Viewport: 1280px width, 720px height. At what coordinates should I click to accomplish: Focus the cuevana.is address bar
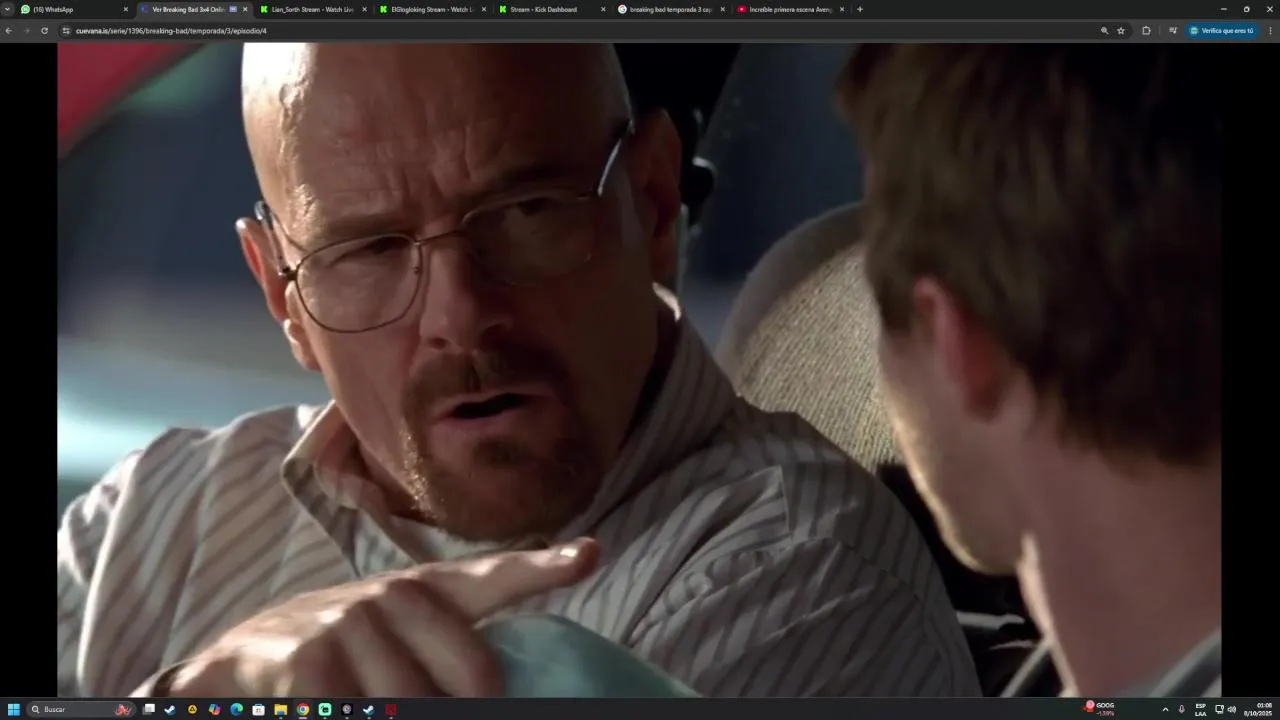[x=580, y=31]
